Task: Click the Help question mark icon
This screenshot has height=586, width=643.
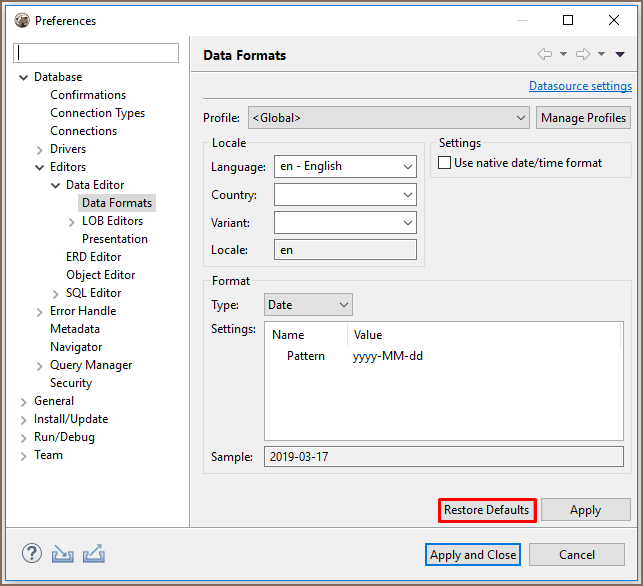Action: 32,553
